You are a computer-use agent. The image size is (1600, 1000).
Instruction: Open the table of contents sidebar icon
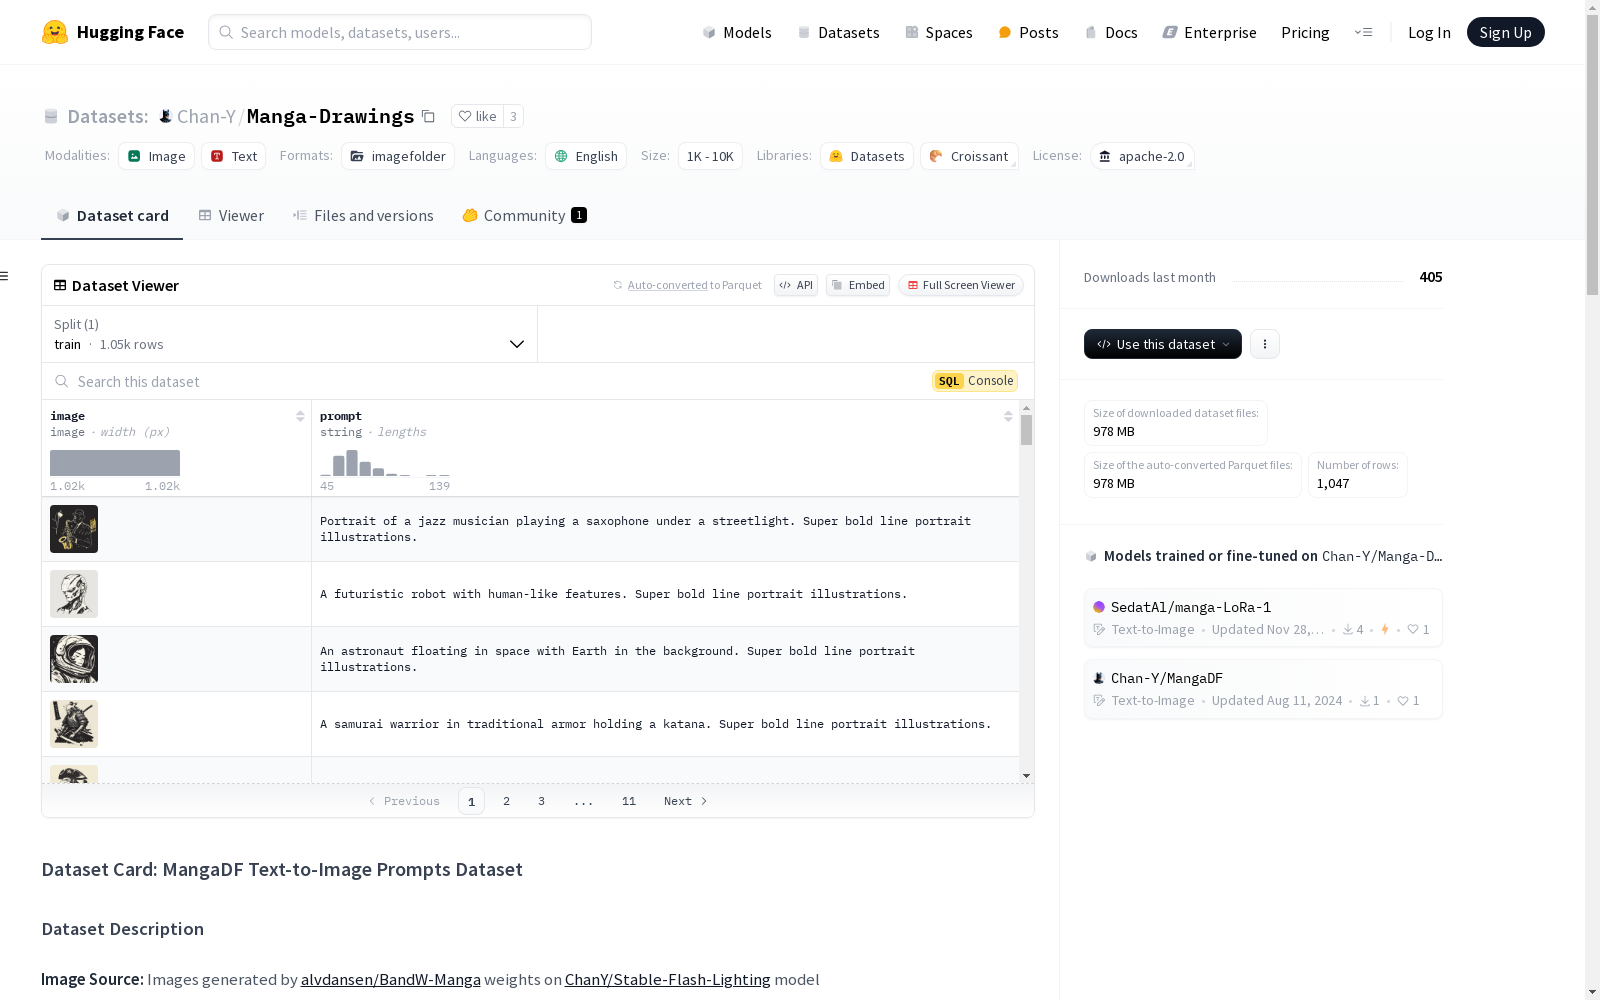click(5, 276)
